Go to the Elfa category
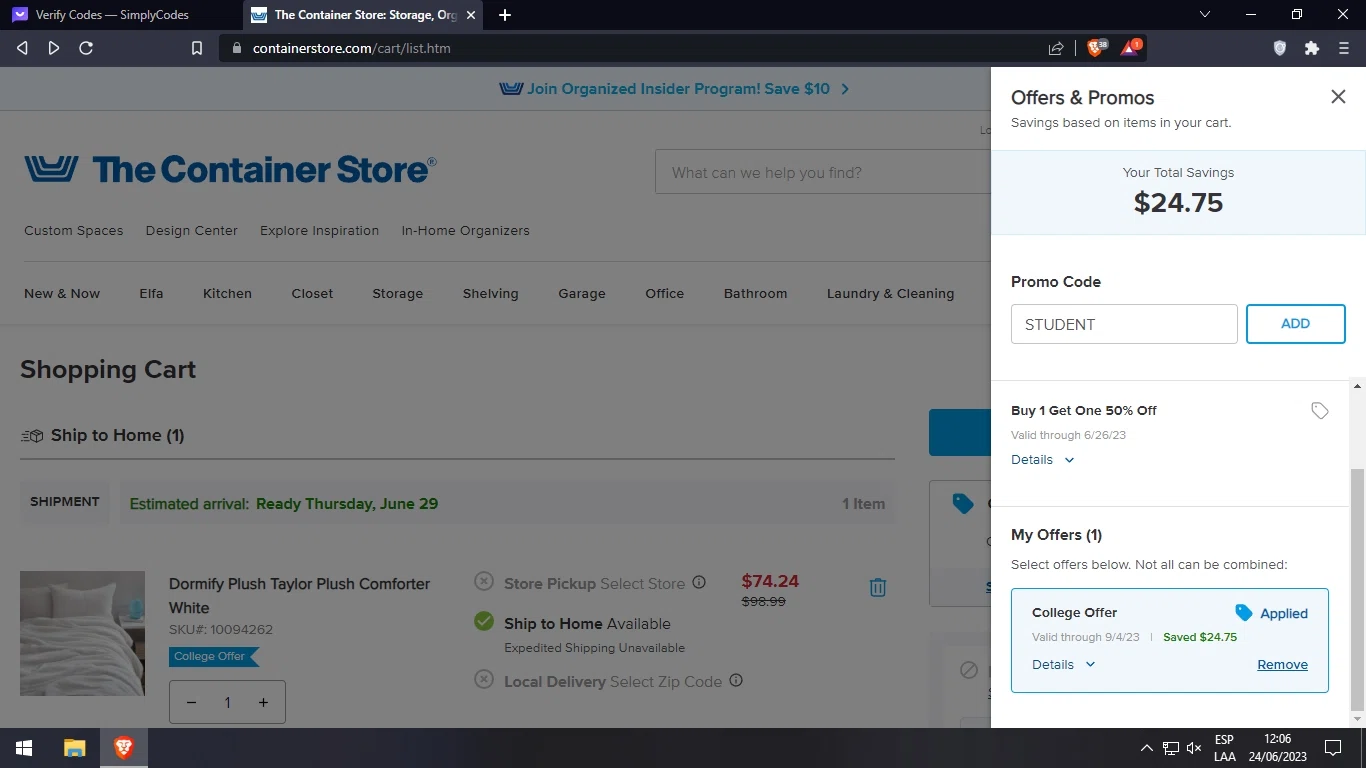Viewport: 1366px width, 768px height. click(x=152, y=293)
